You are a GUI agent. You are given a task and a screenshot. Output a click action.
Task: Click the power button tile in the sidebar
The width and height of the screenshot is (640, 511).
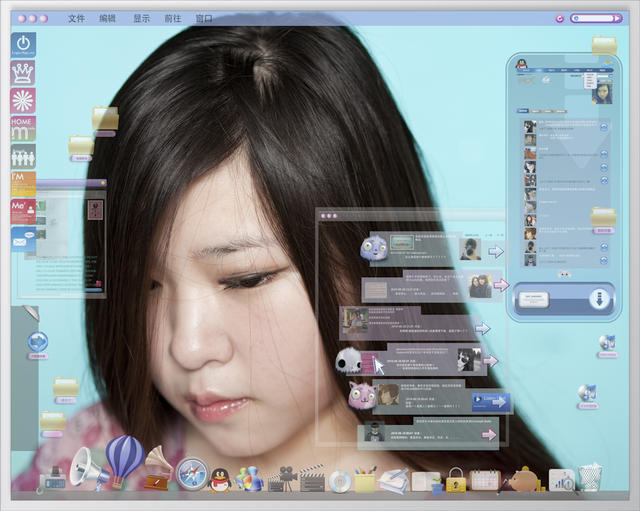23,44
